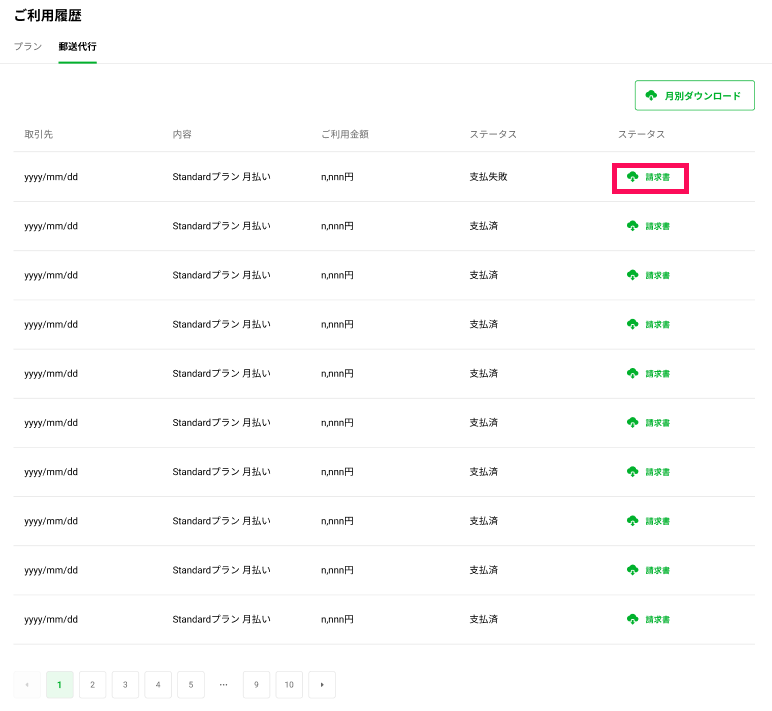The height and width of the screenshot is (711, 772).
Task: Jump to page 5 in pagination
Action: click(190, 685)
